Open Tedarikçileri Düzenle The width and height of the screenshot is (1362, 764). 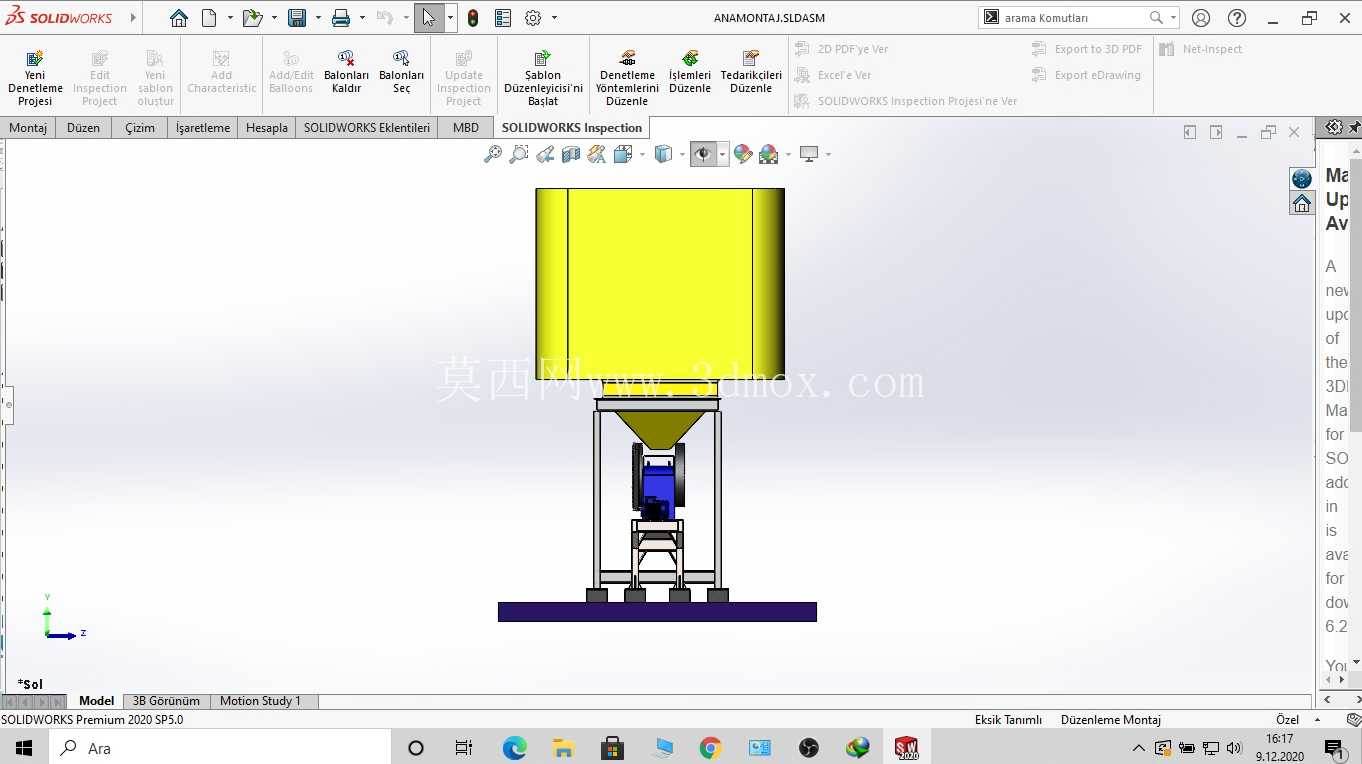751,72
